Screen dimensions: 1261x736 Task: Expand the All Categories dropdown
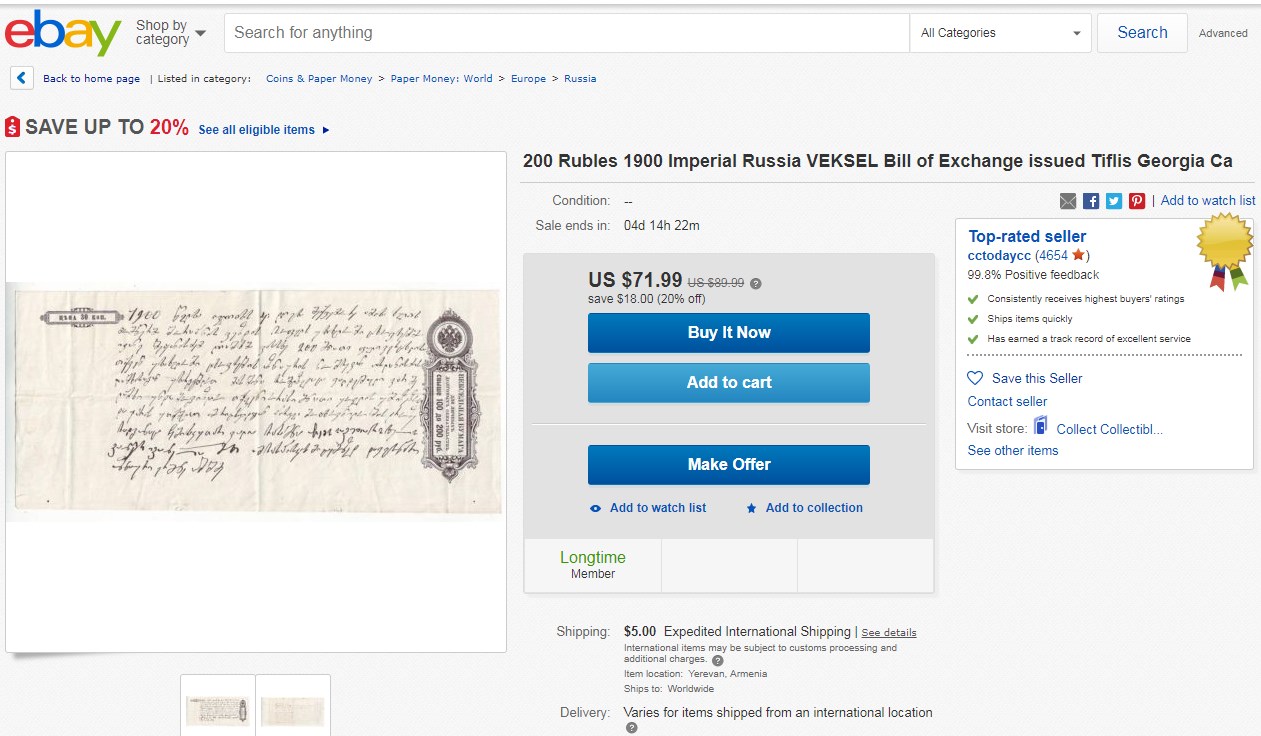pos(1001,33)
